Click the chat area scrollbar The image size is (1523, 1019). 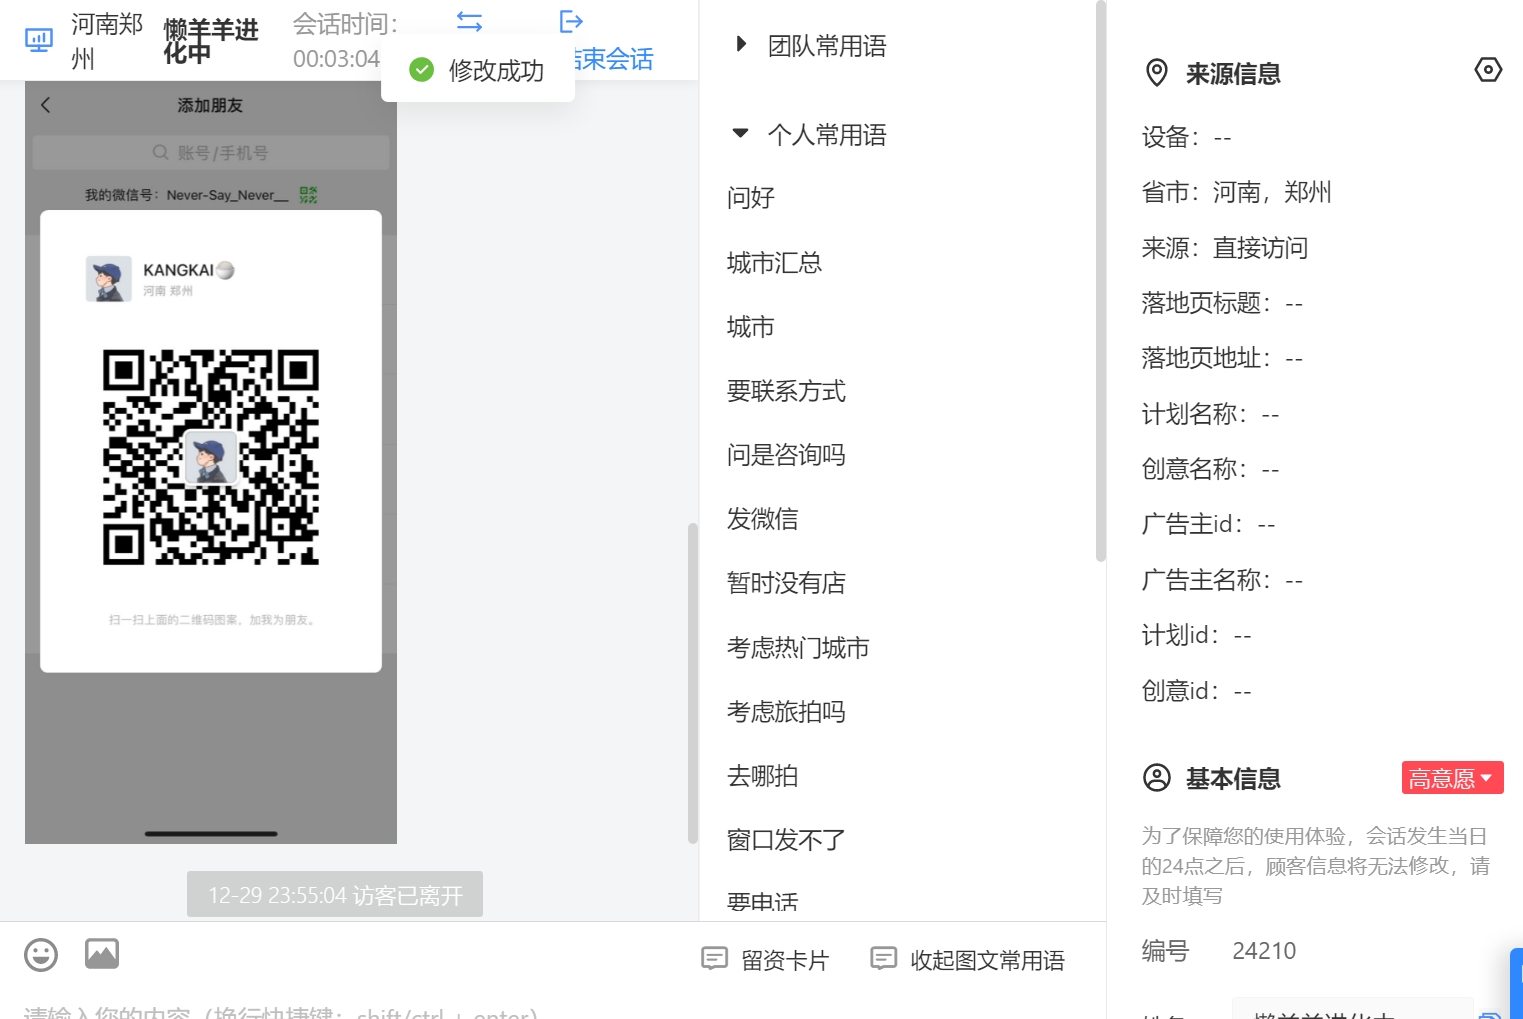[x=692, y=683]
